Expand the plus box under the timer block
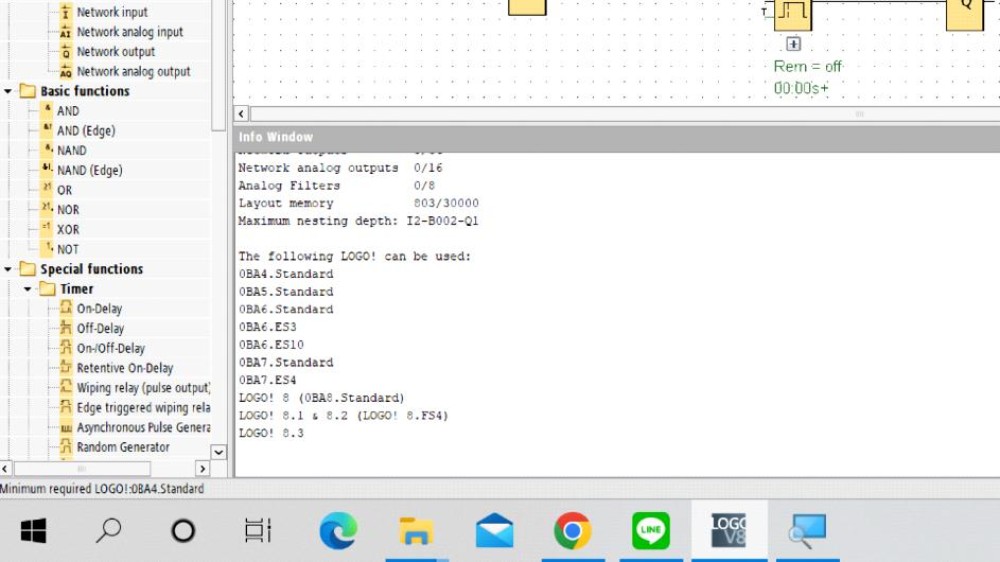This screenshot has height=562, width=1000. (793, 44)
